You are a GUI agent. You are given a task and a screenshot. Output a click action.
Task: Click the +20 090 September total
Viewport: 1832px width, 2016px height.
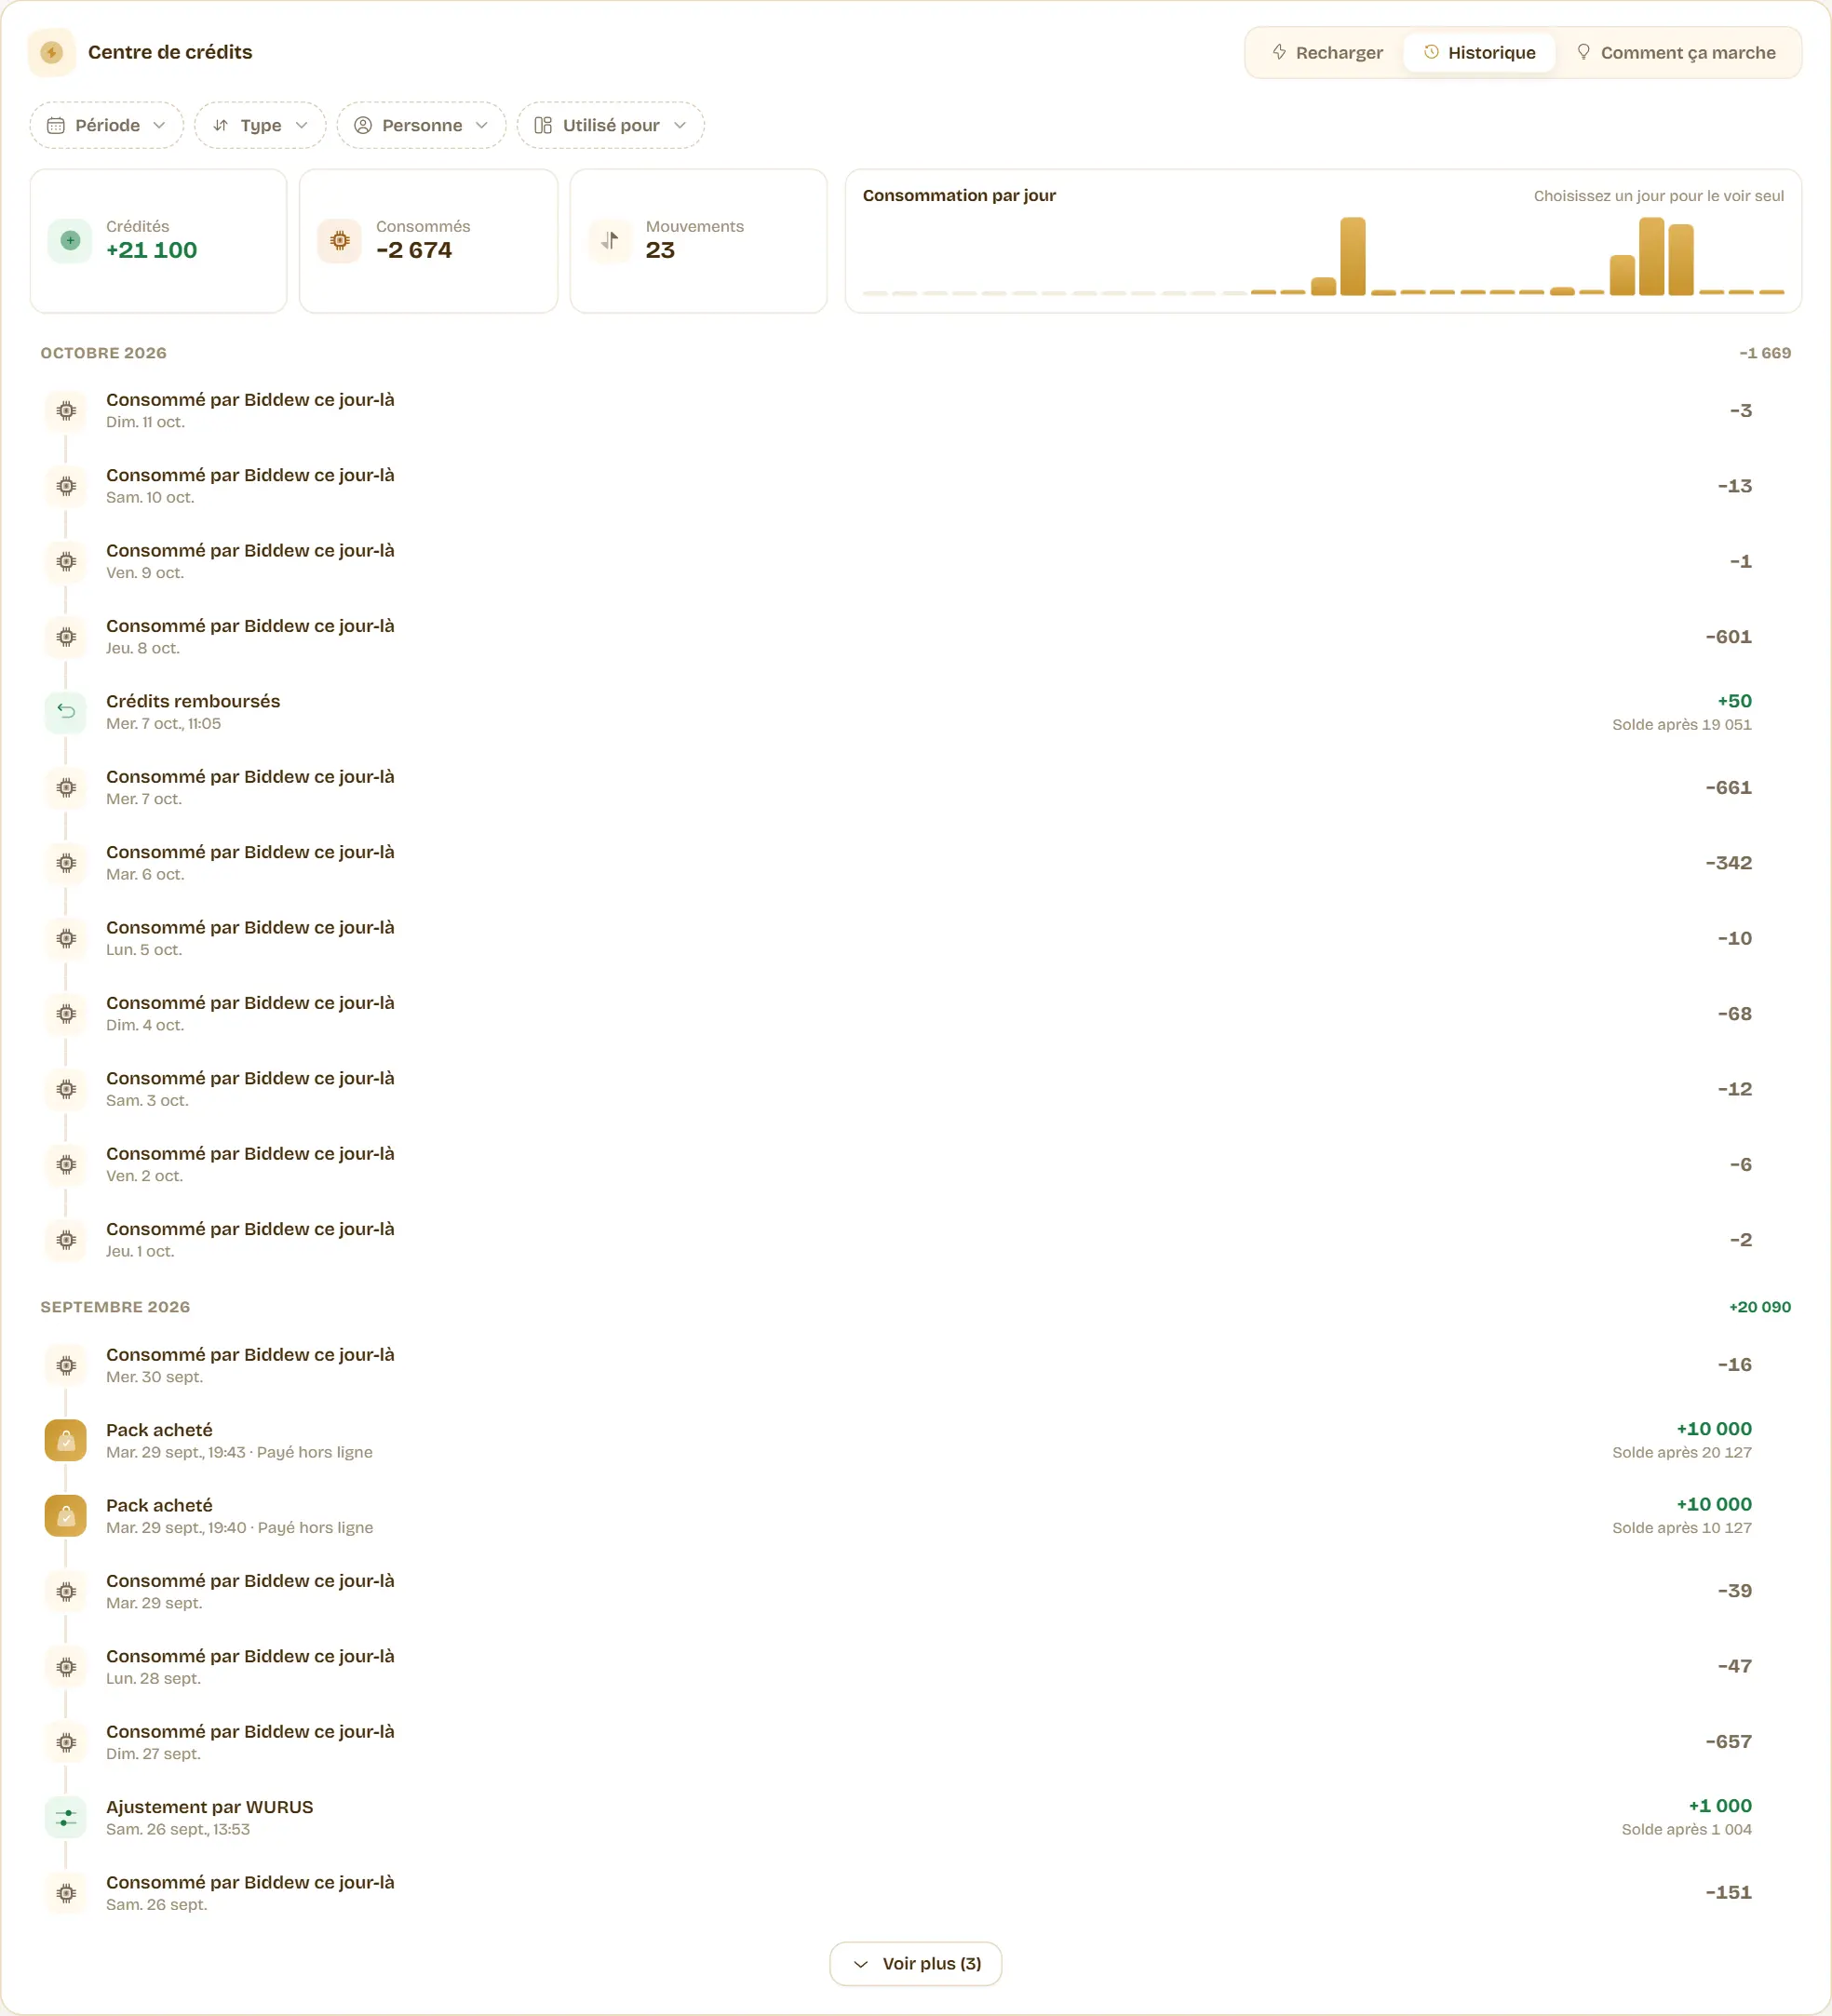[1760, 1307]
